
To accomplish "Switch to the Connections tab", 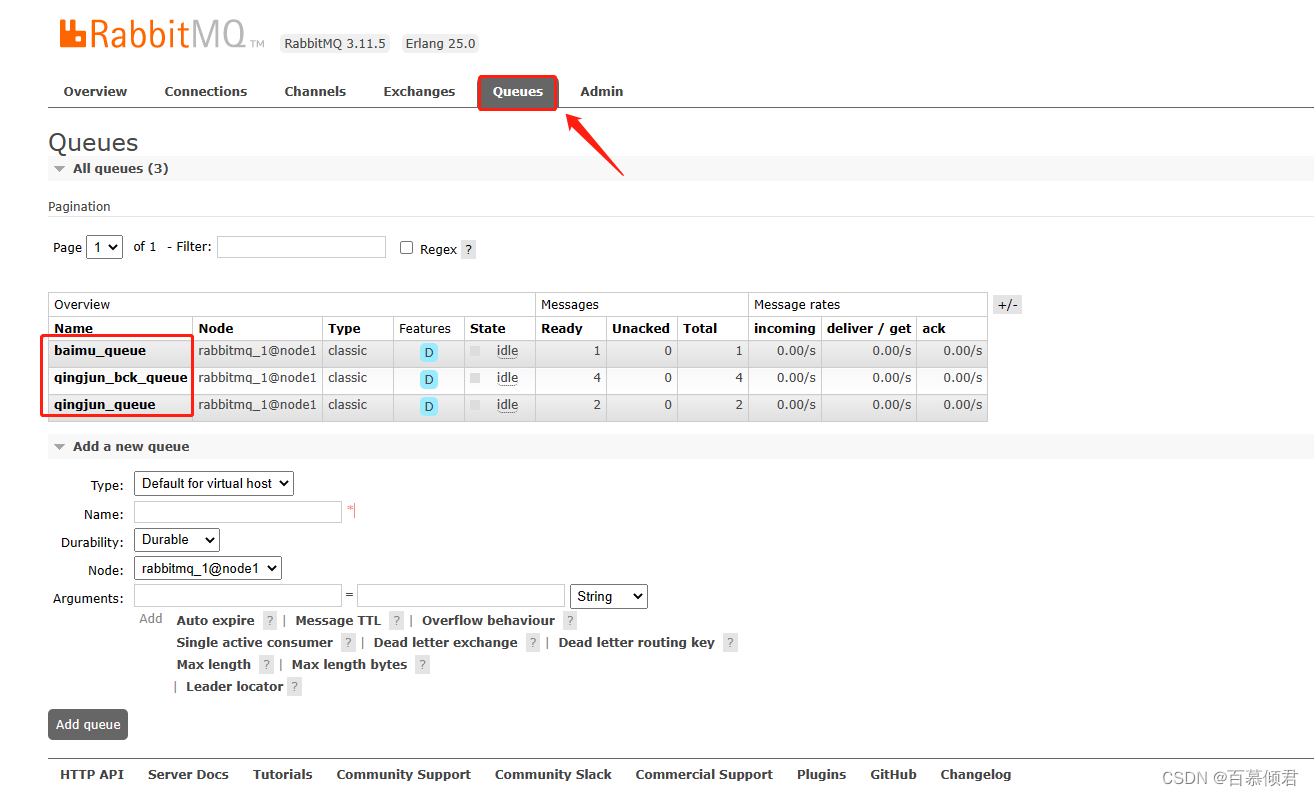I will tap(206, 92).
